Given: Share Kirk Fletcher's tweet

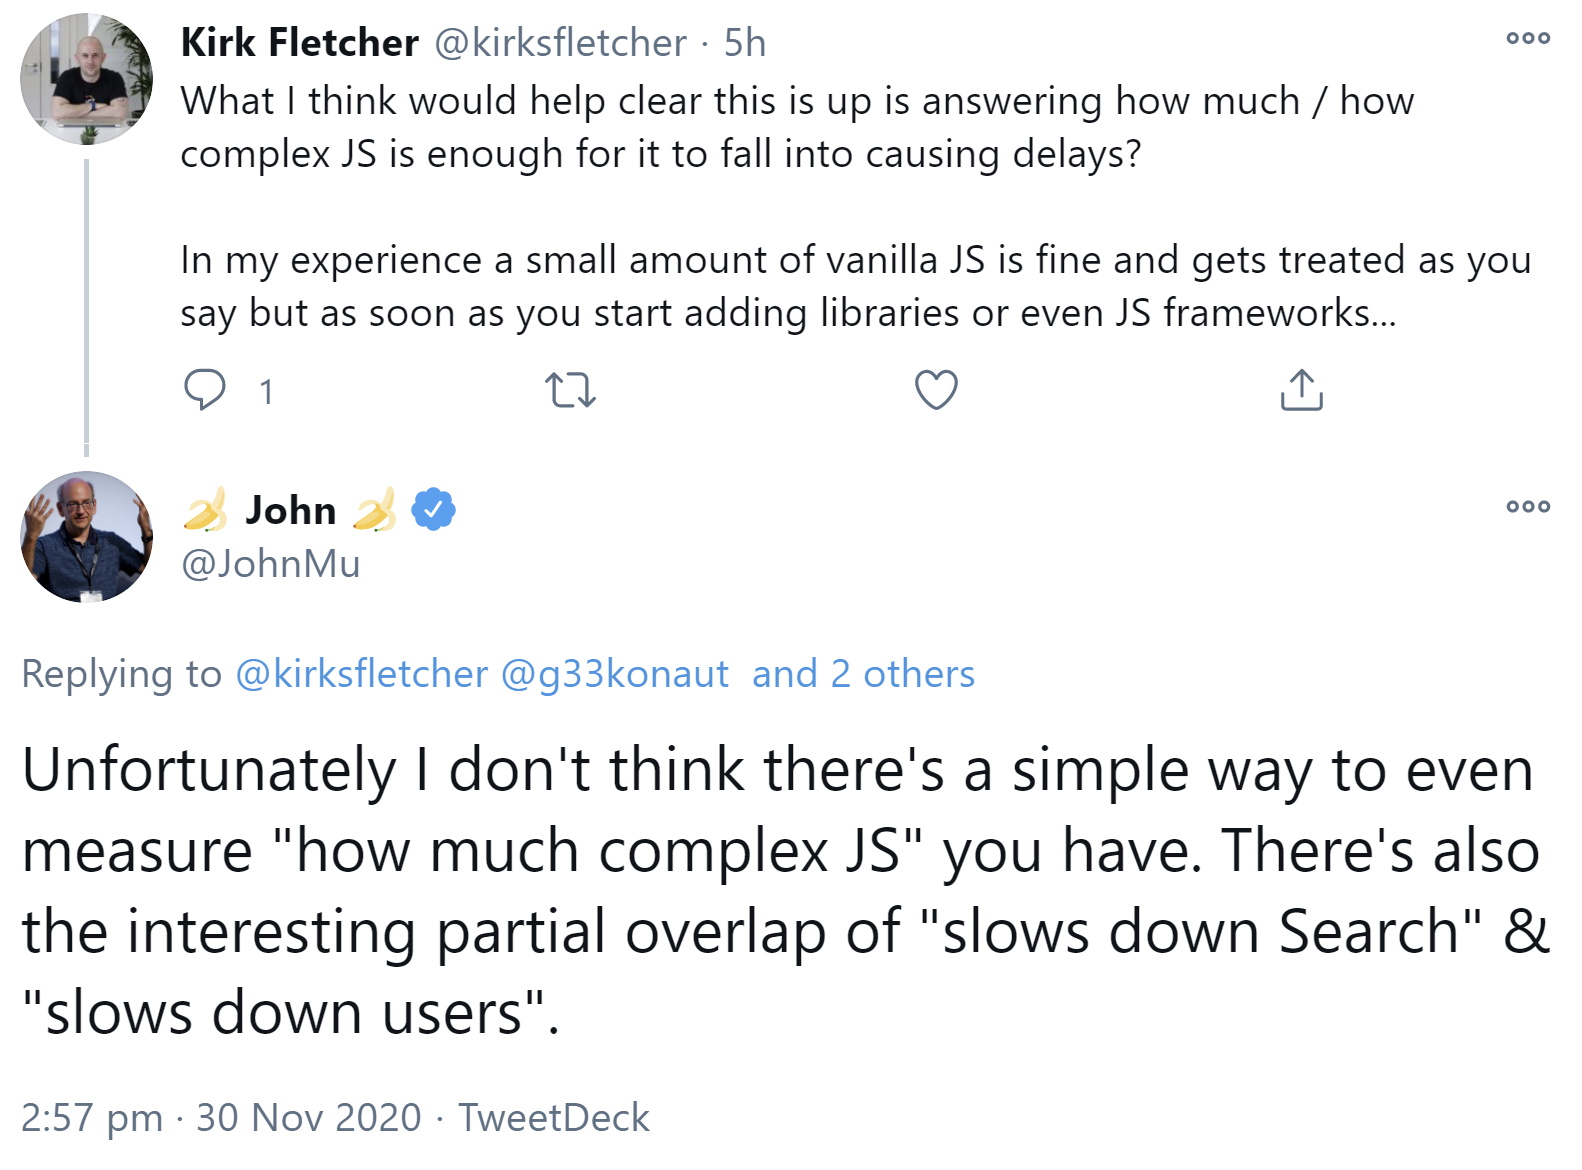Looking at the screenshot, I should point(1301,390).
